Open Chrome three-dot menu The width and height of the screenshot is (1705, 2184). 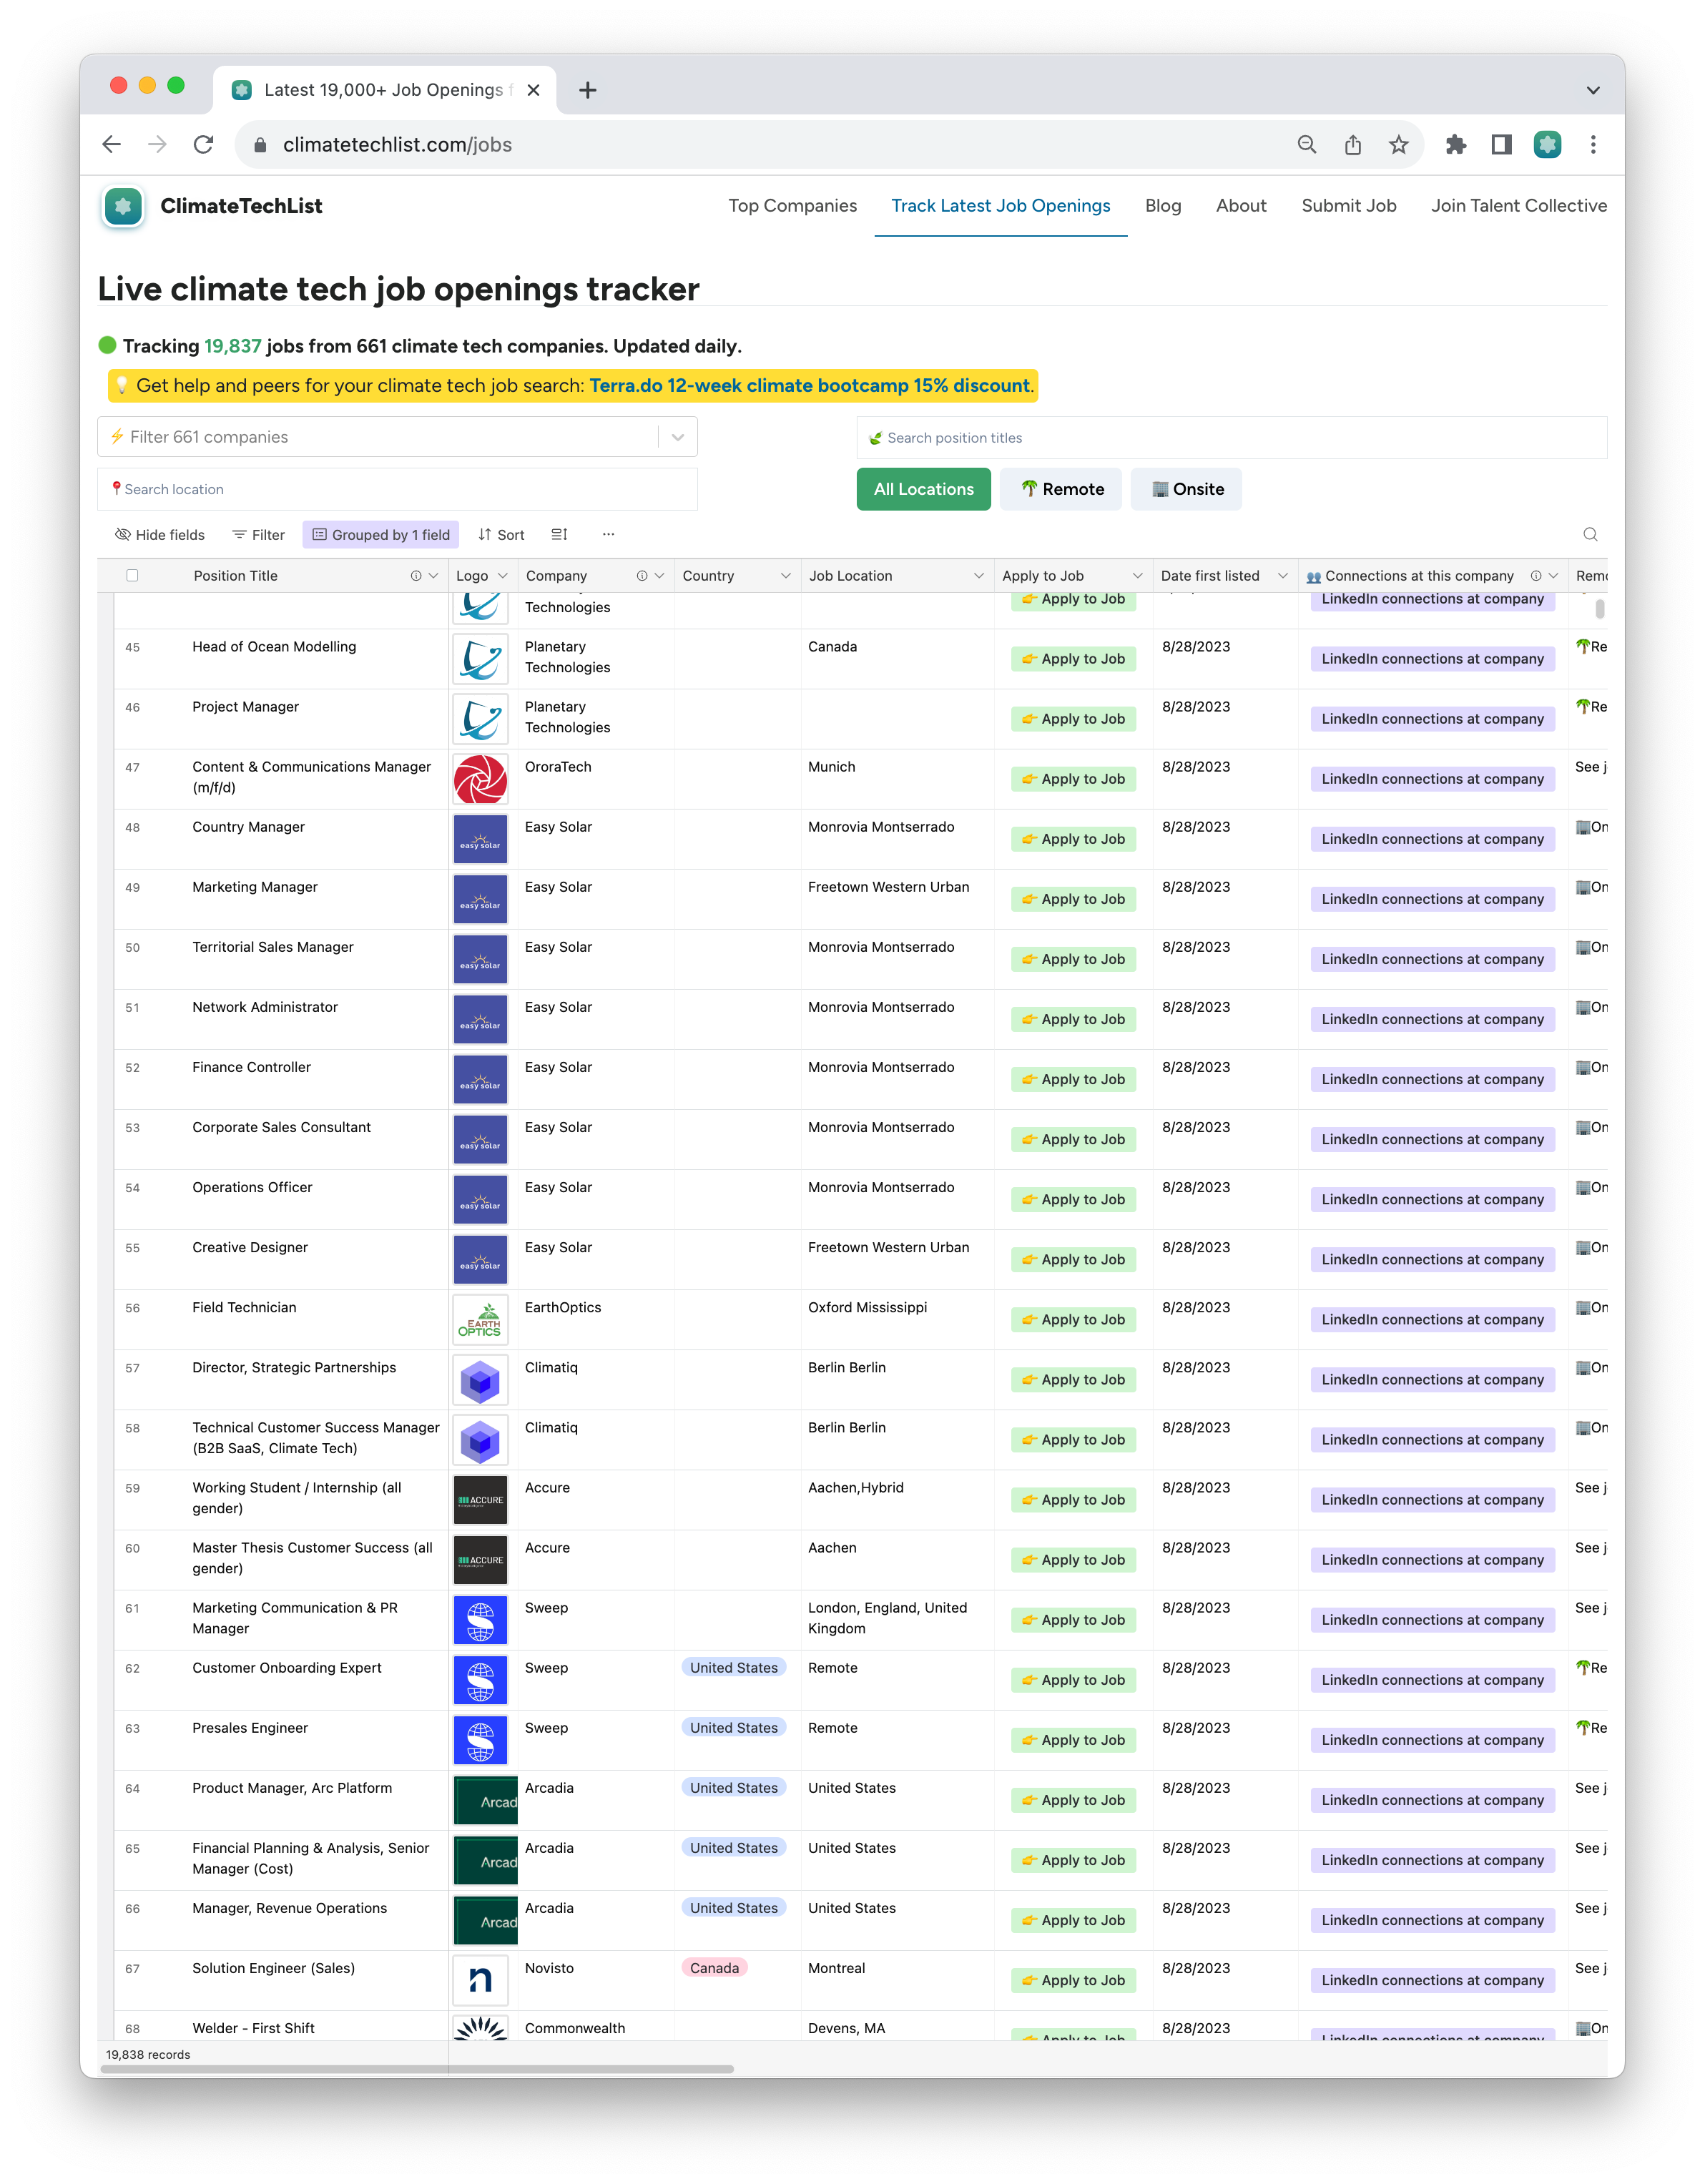tap(1592, 145)
